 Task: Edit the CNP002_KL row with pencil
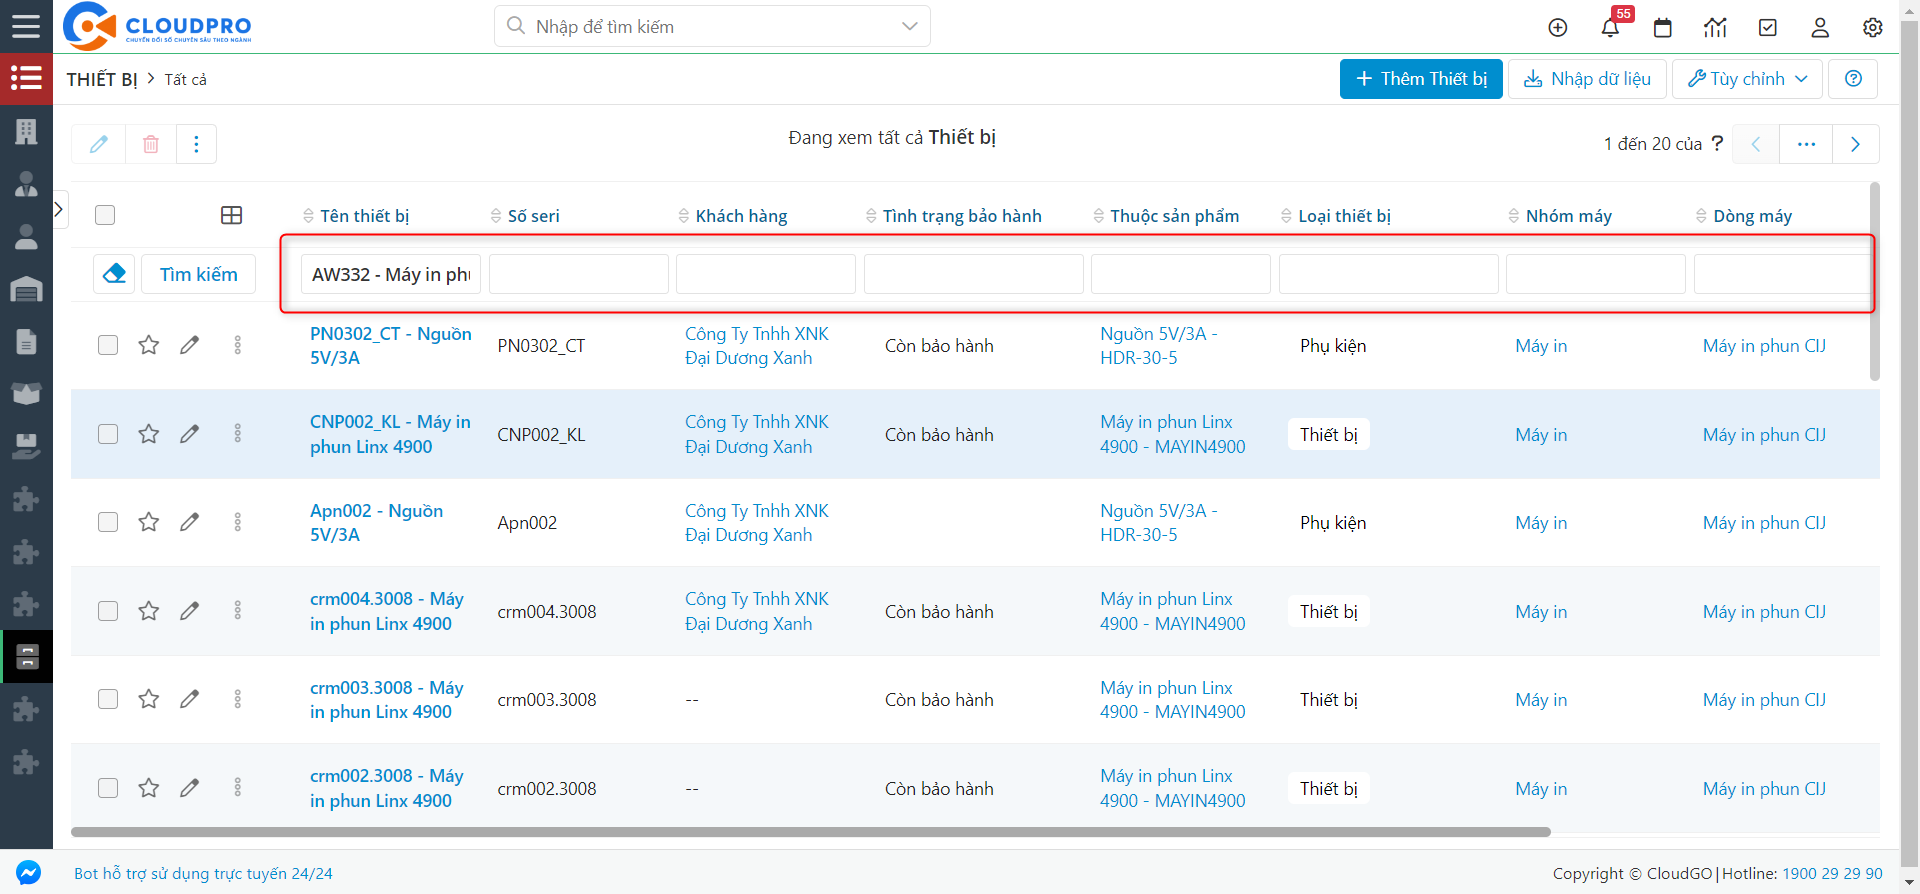pos(189,434)
